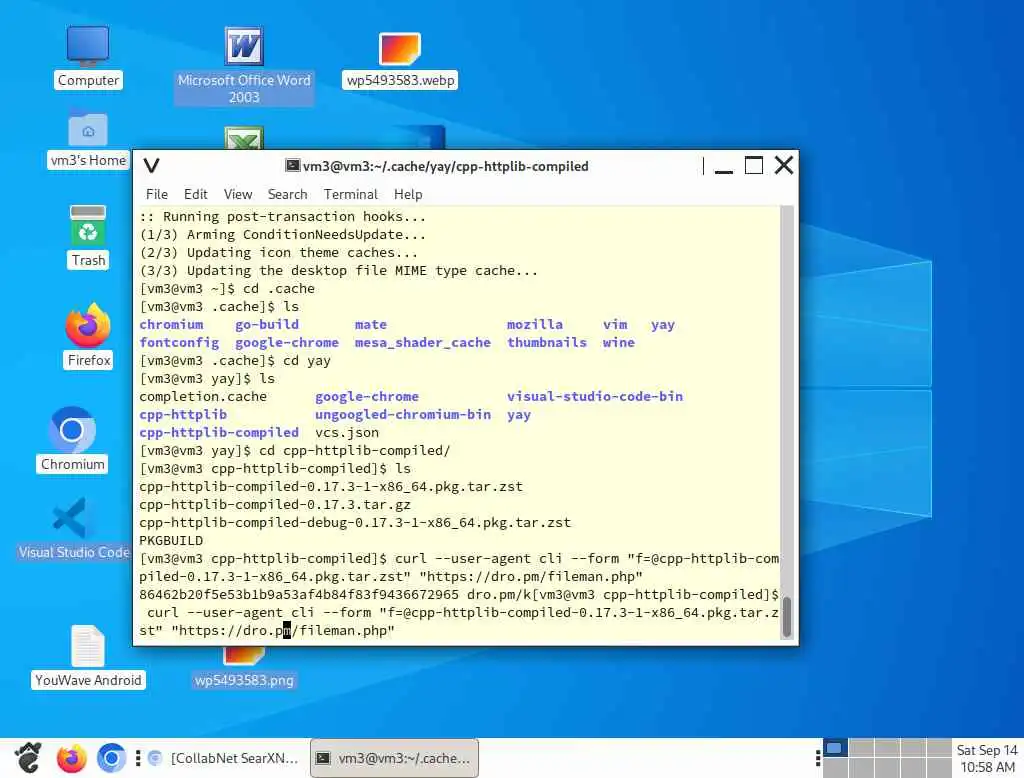Open the Terminal menu

351,195
